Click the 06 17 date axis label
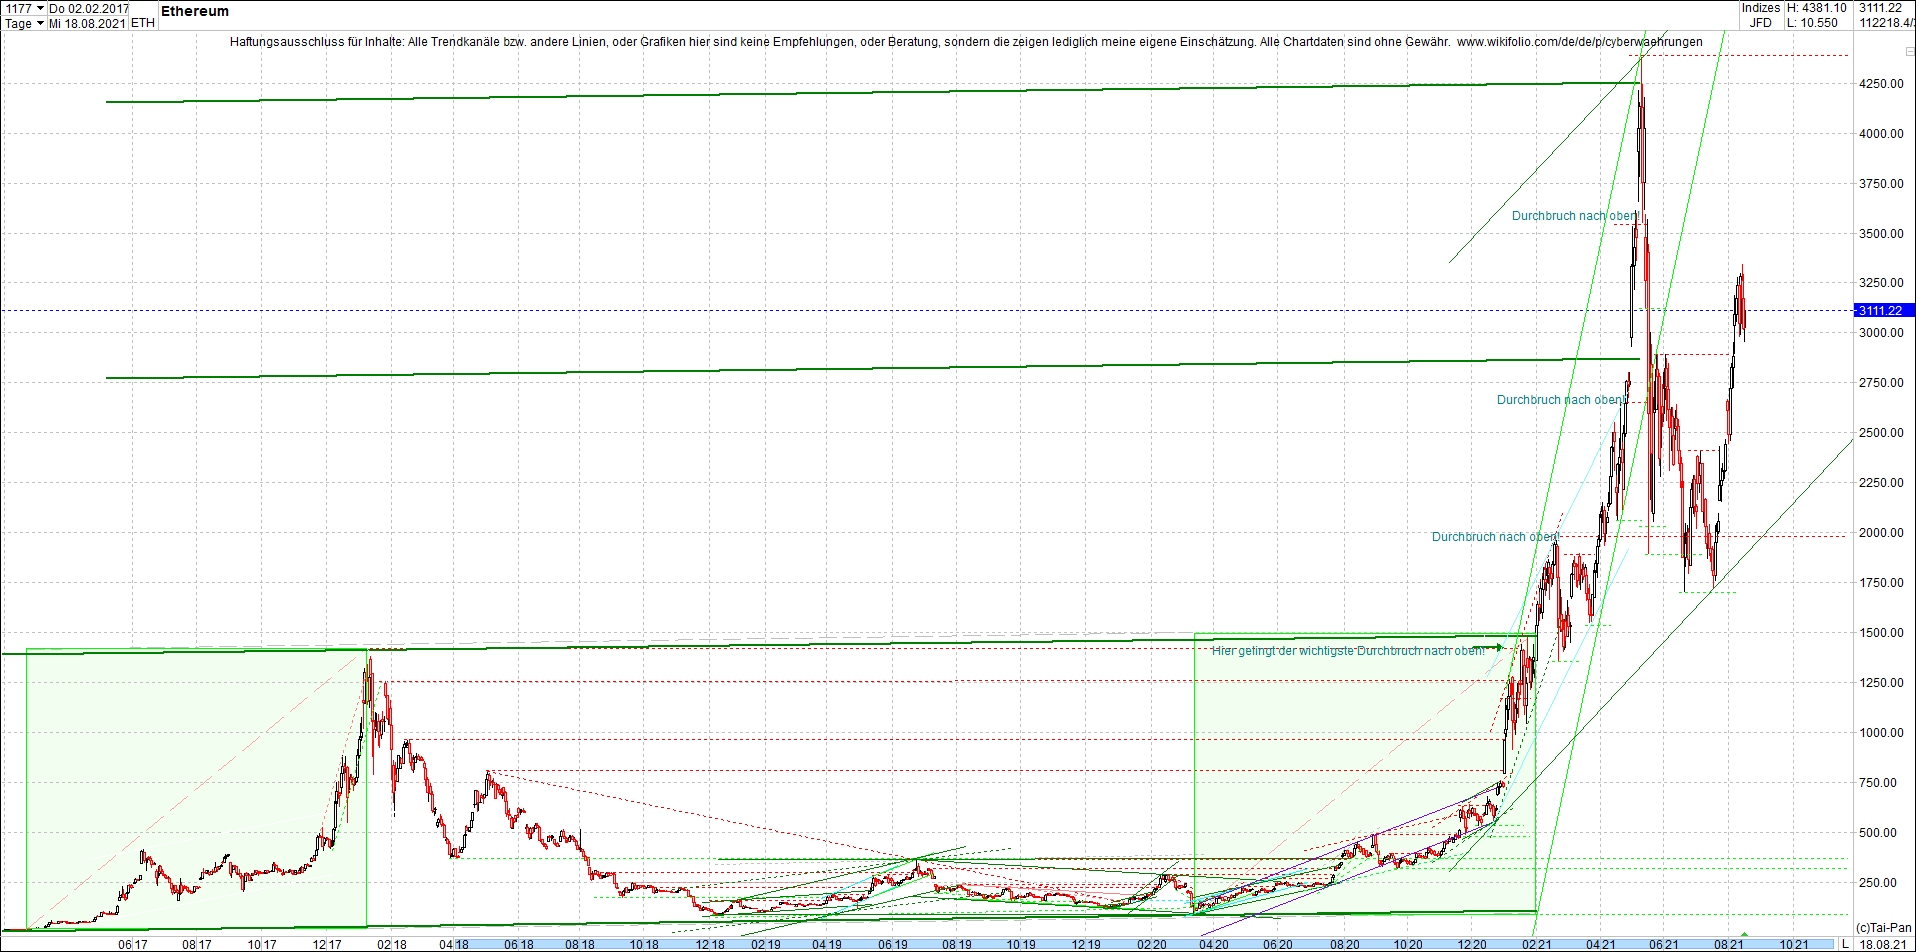The height and width of the screenshot is (952, 1916). pyautogui.click(x=133, y=945)
